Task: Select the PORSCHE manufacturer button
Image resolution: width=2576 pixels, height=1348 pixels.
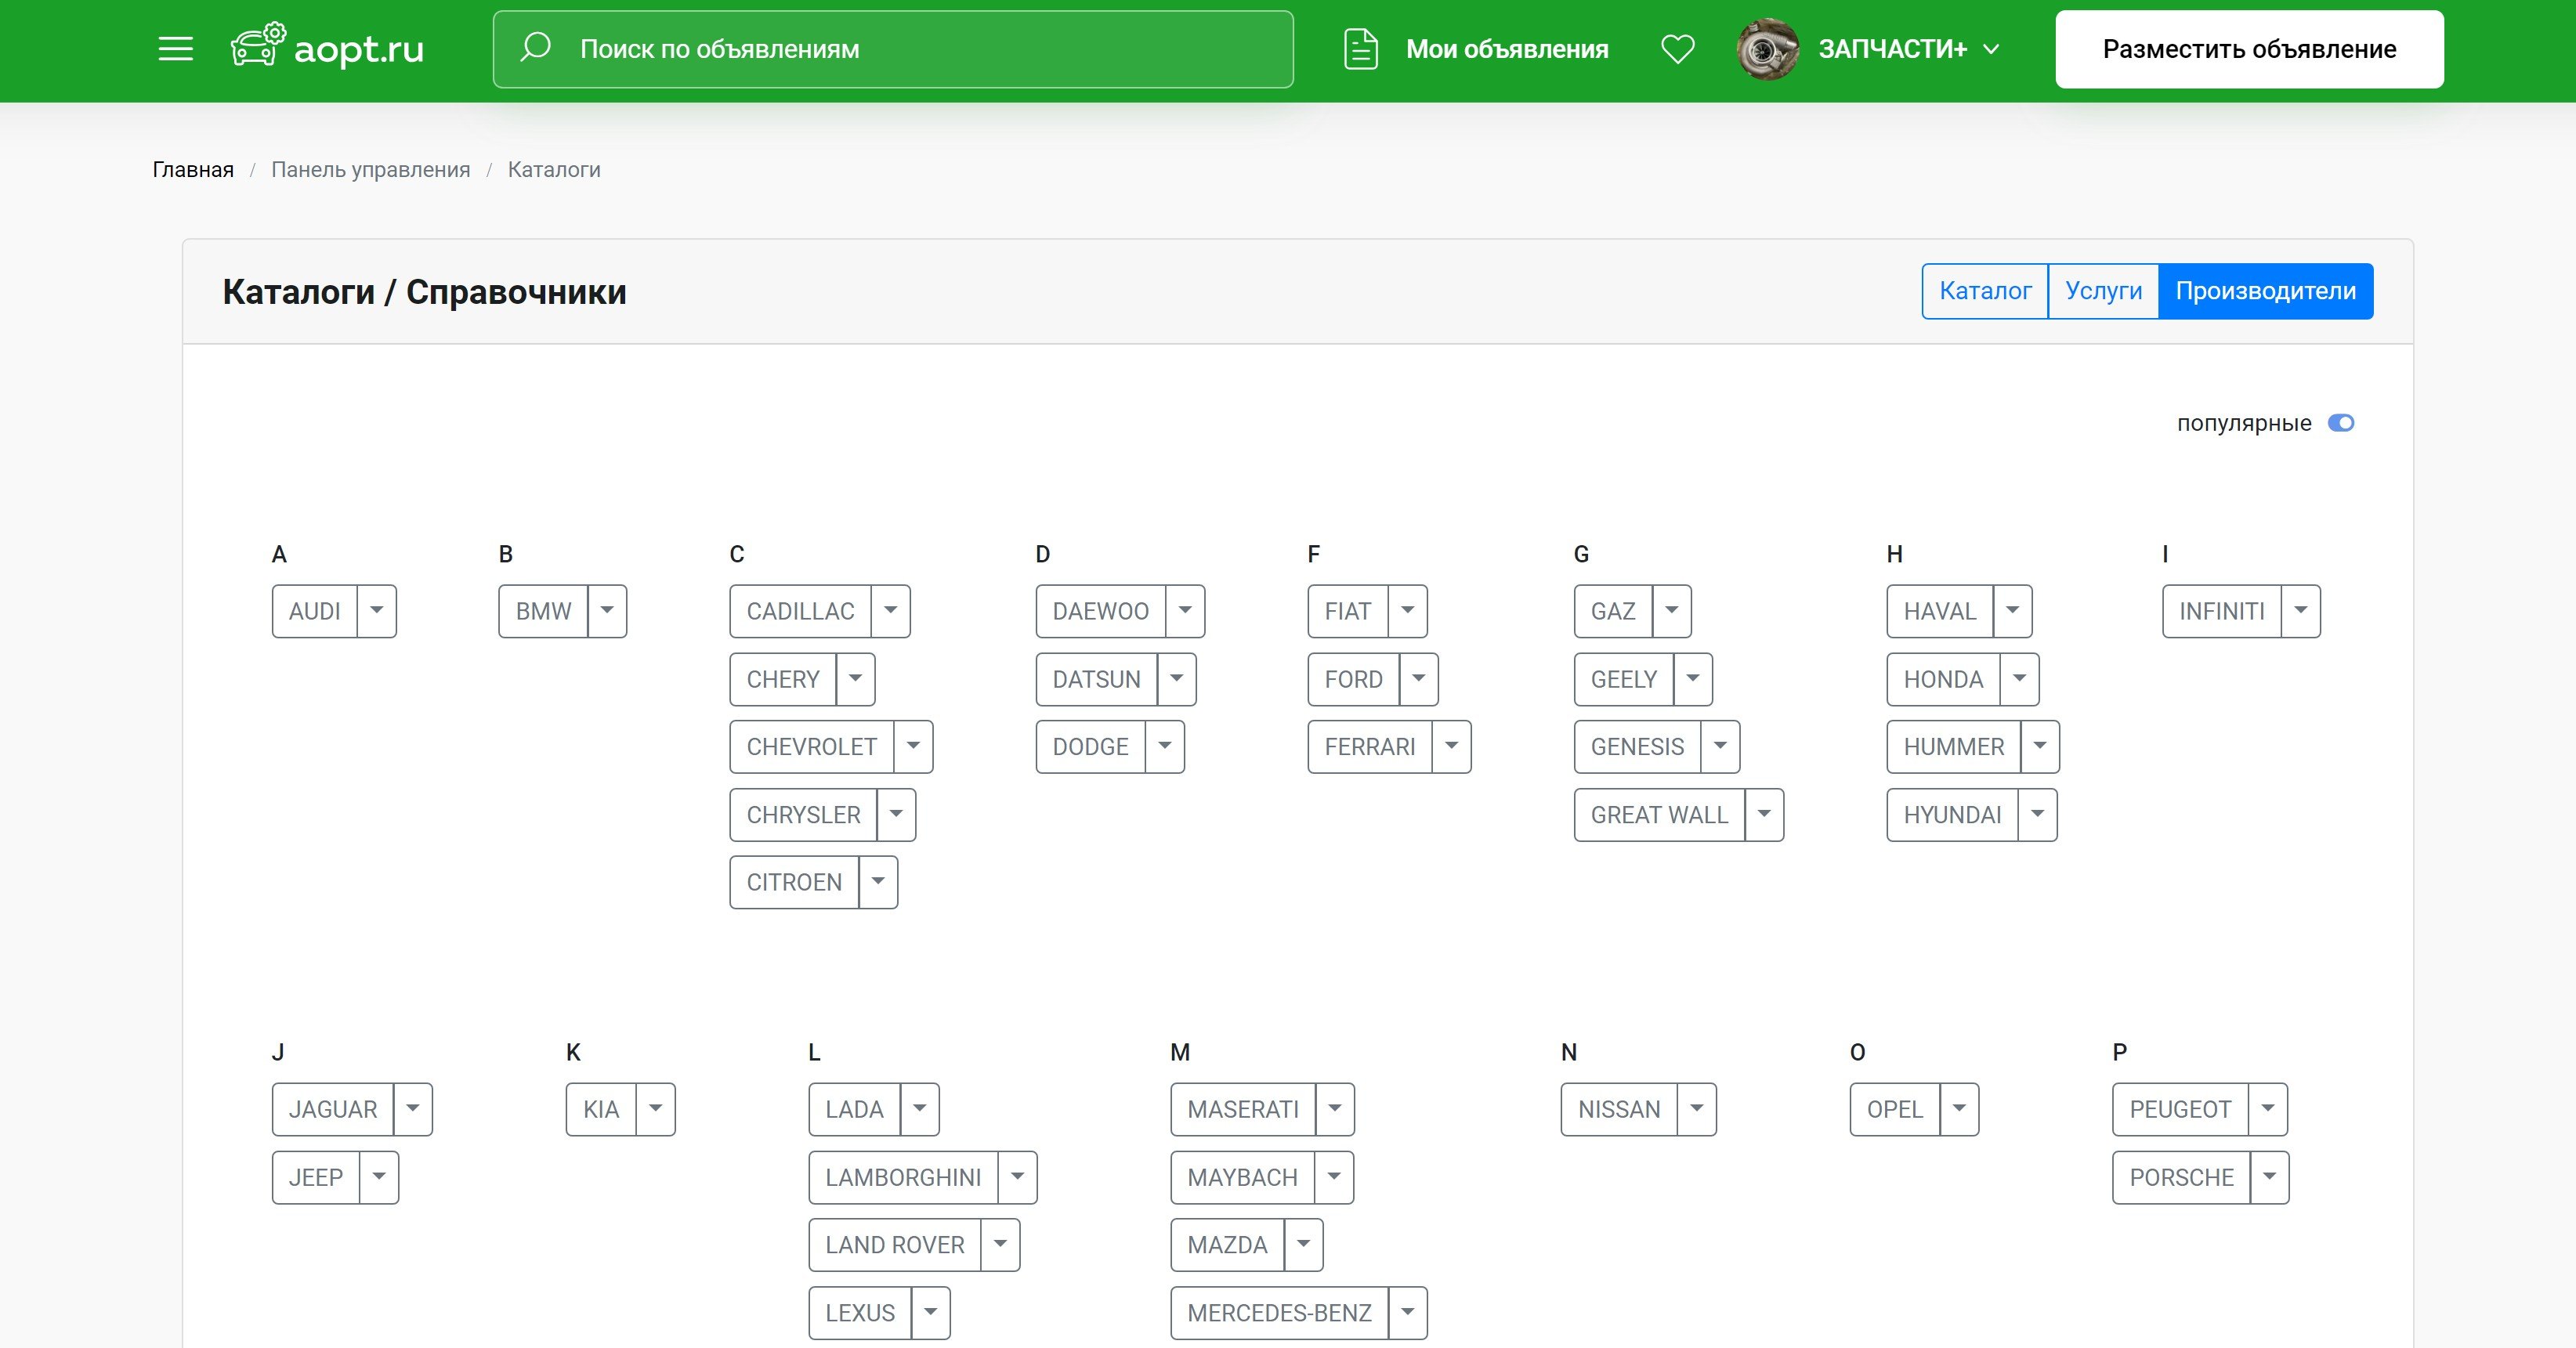Action: click(x=2180, y=1177)
